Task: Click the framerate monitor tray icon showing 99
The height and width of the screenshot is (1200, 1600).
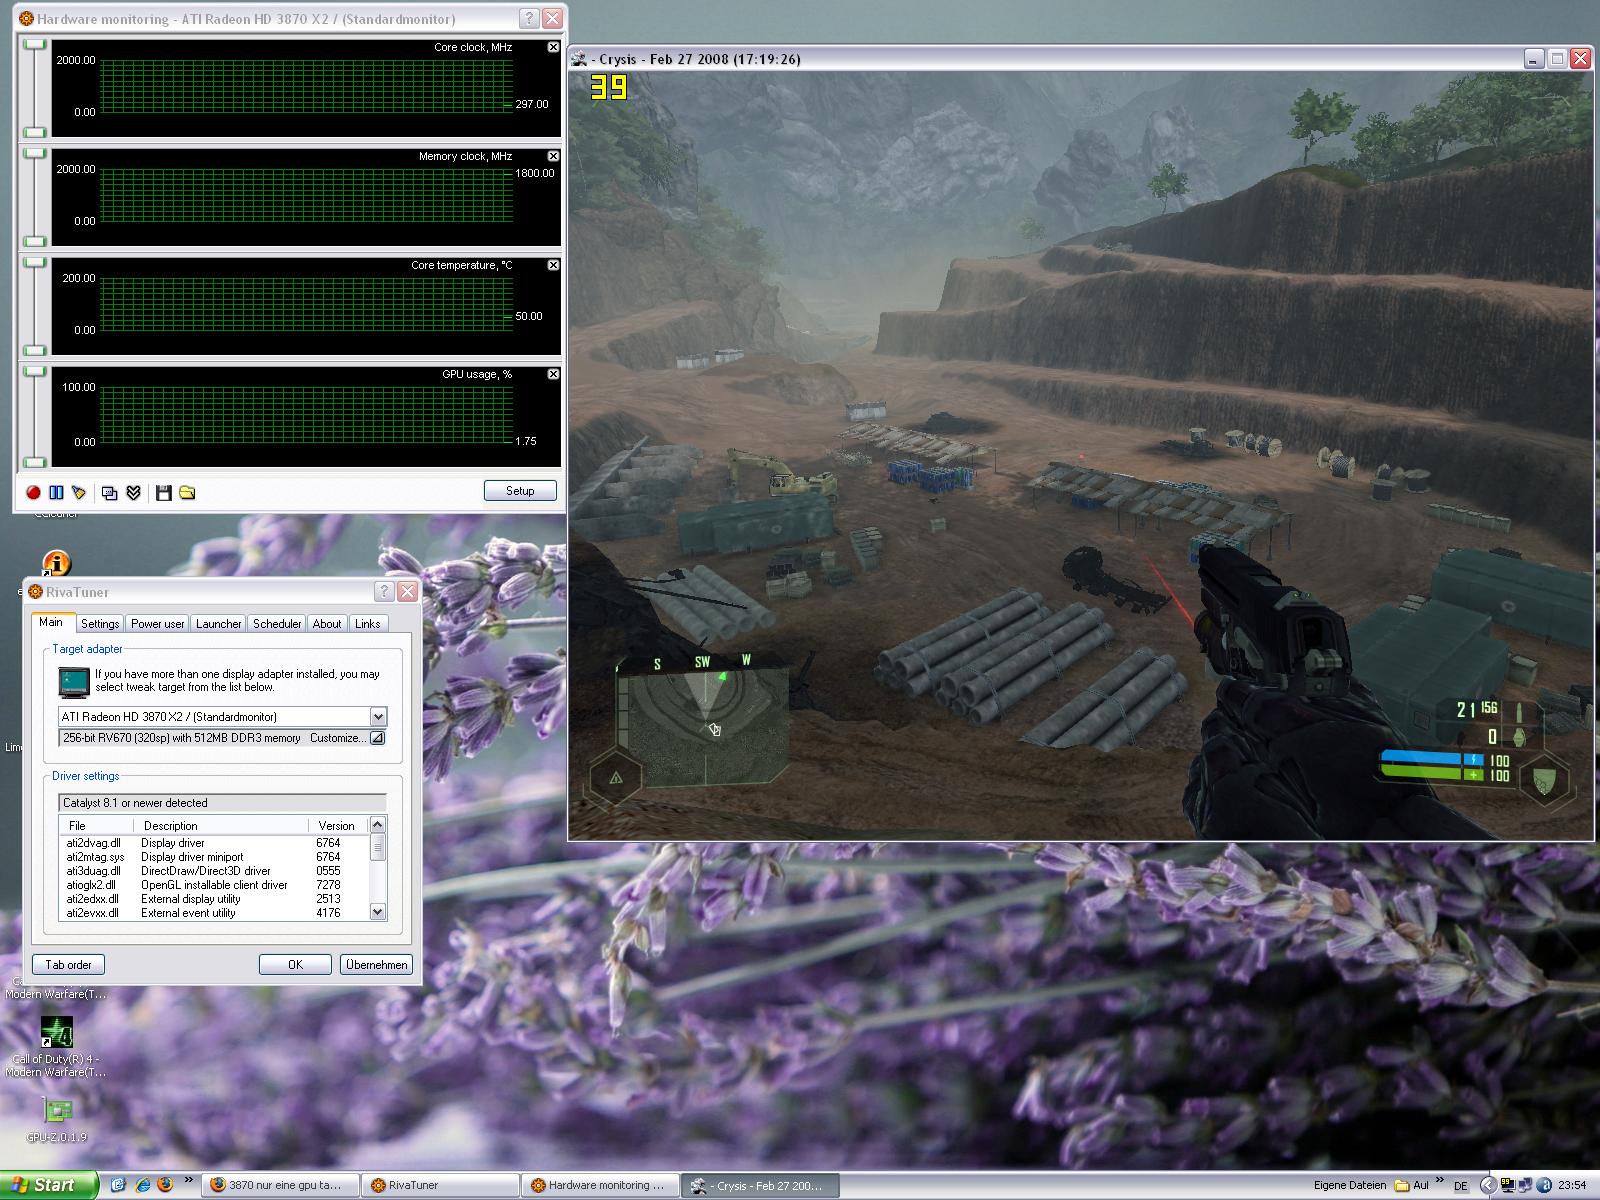Action: (x=1507, y=1185)
